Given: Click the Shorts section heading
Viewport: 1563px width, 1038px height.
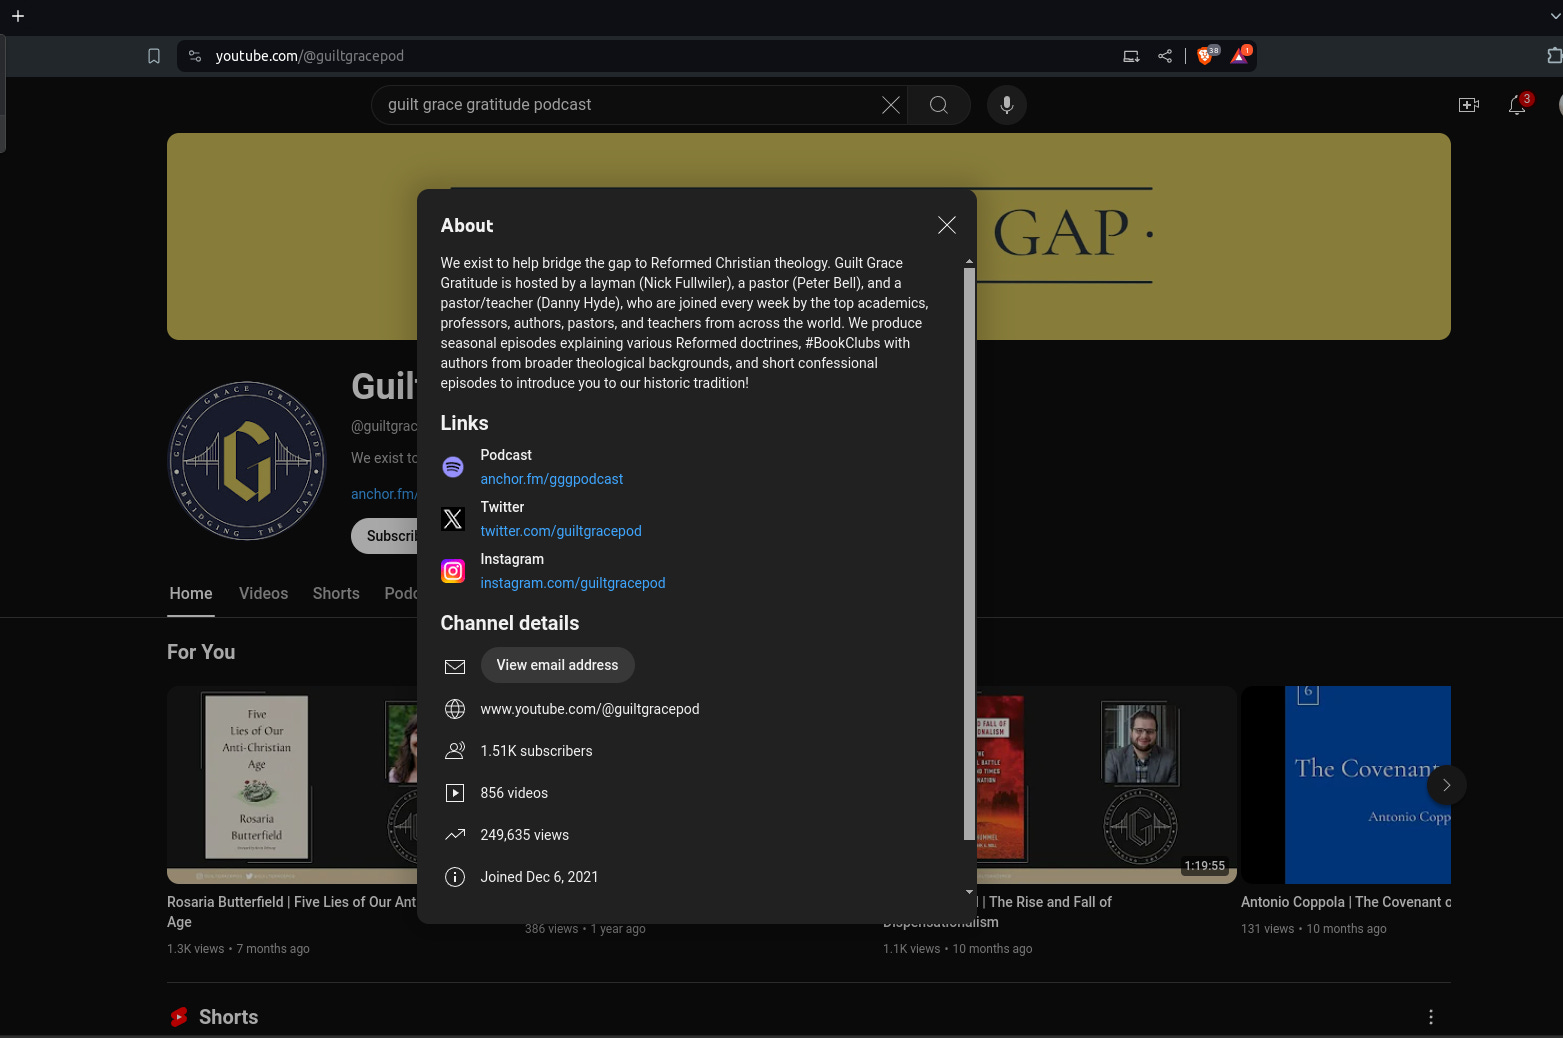Looking at the screenshot, I should [228, 1017].
